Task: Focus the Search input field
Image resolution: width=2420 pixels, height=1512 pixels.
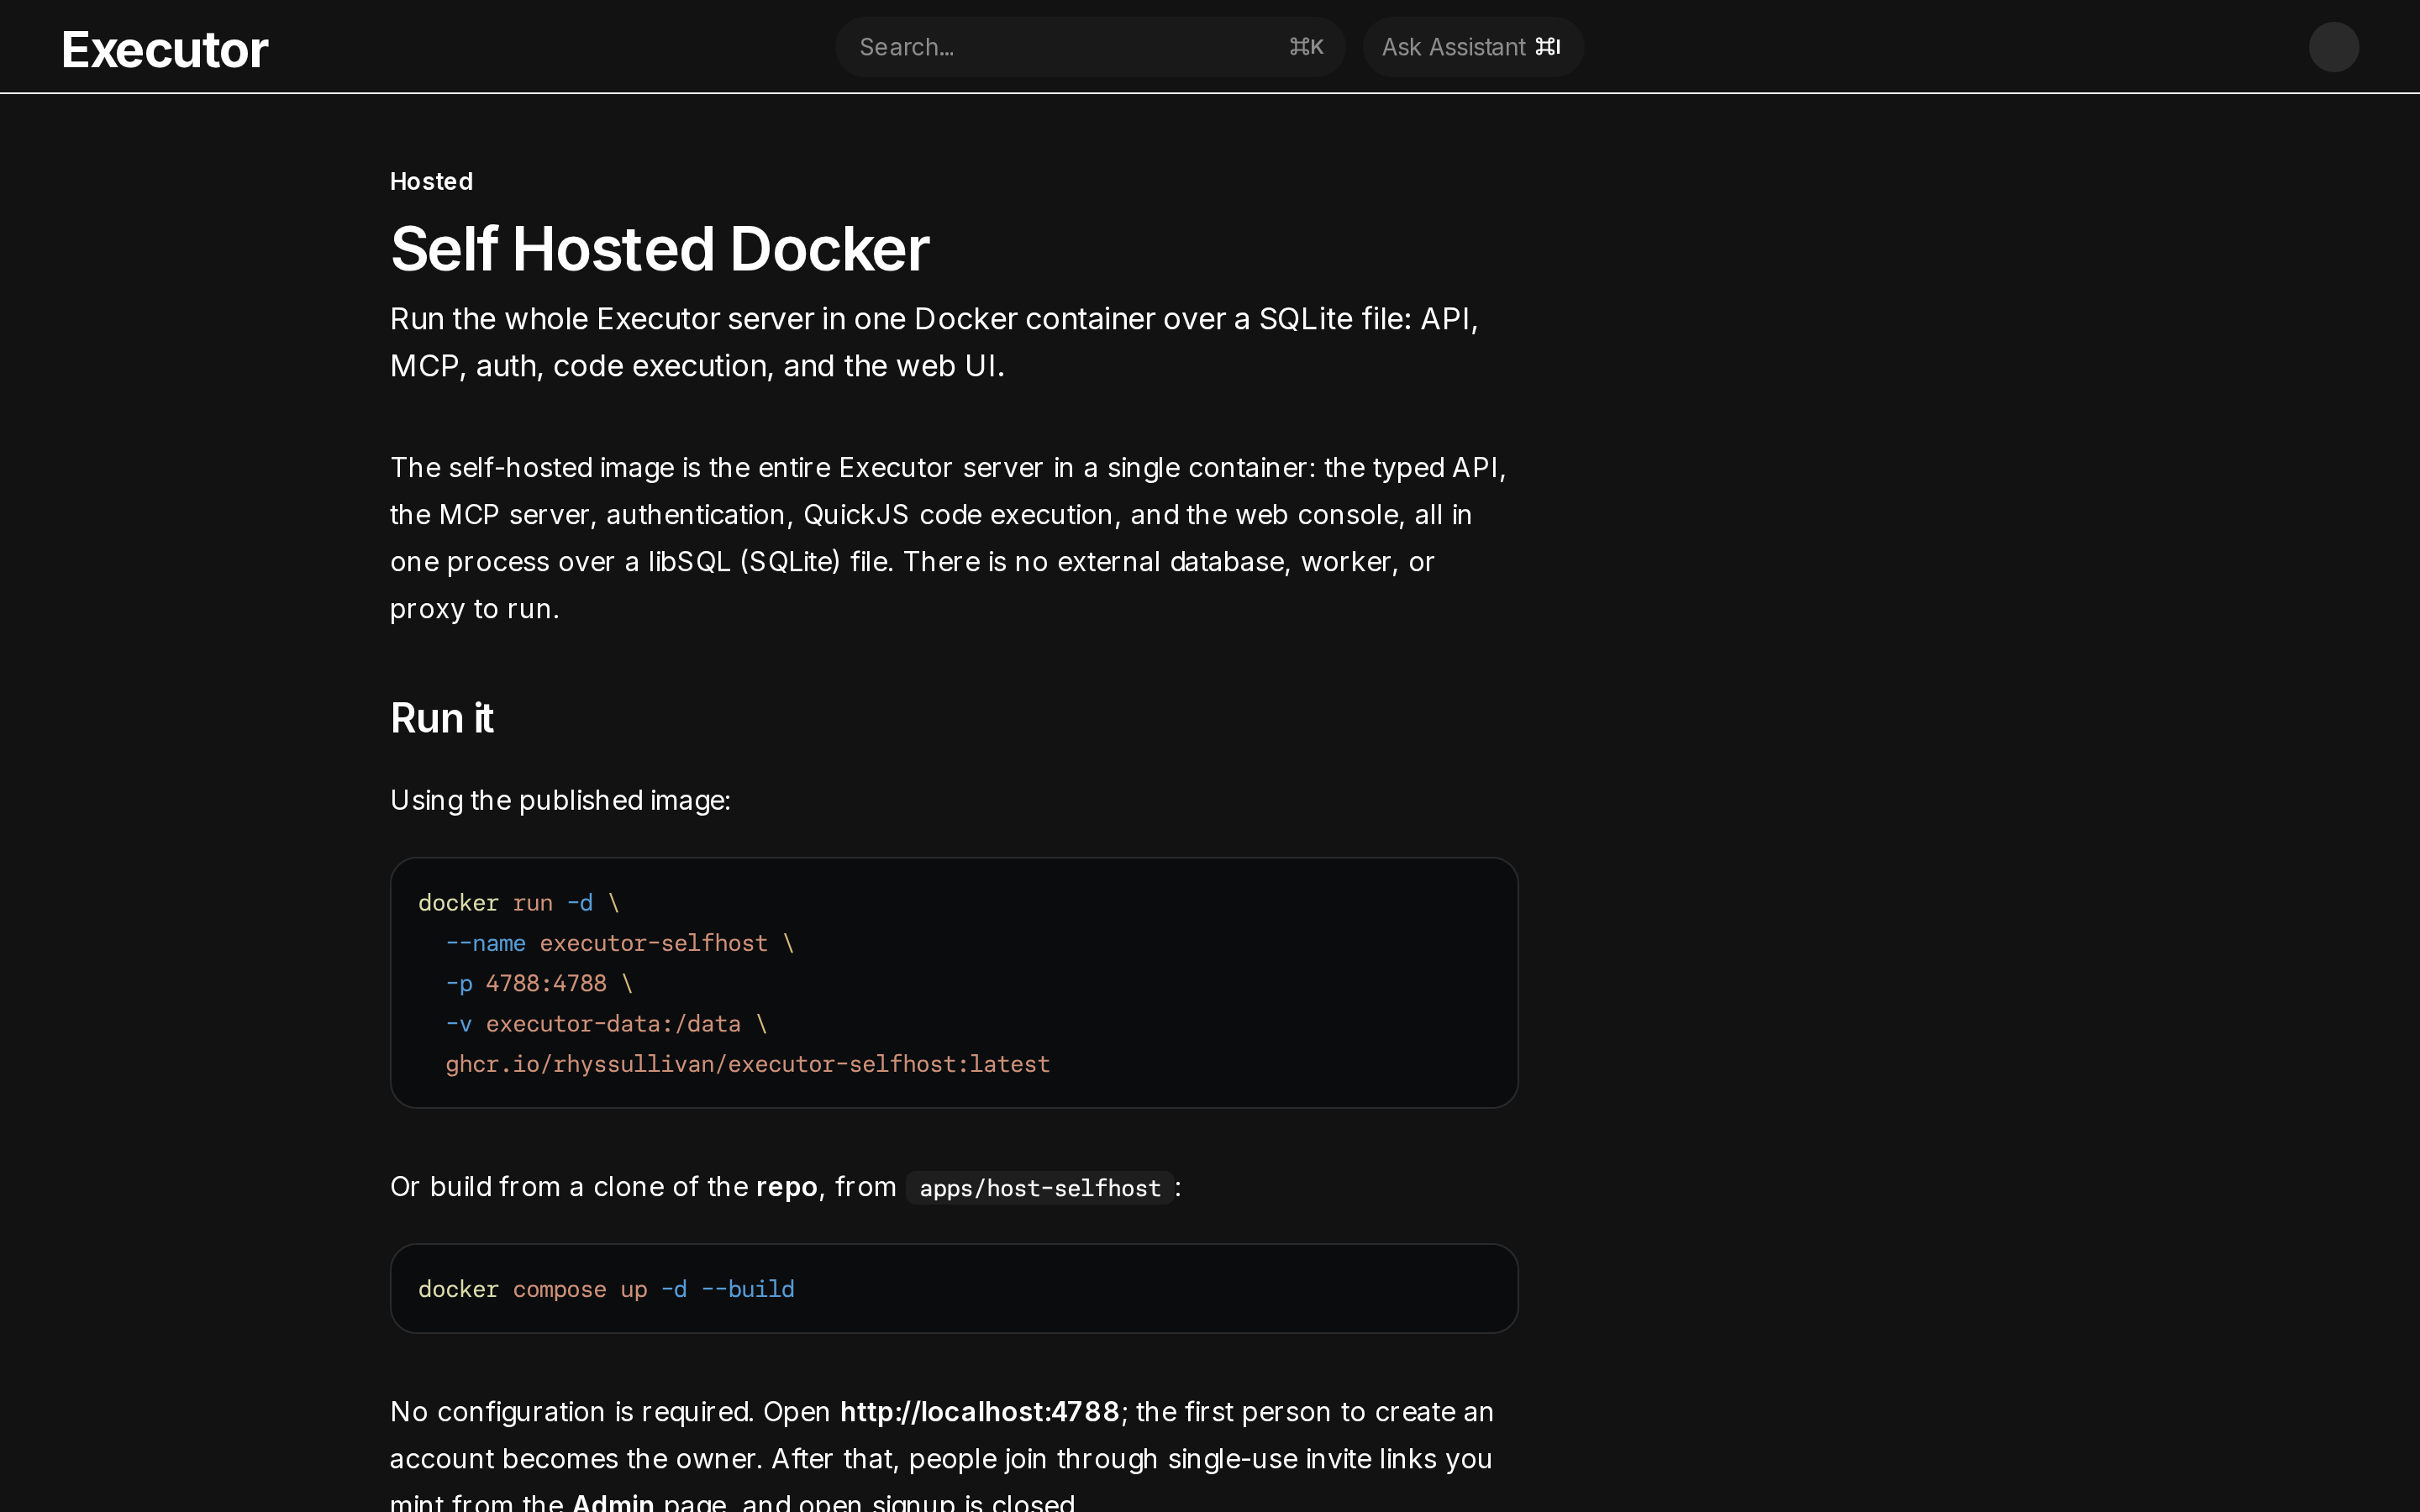Action: pyautogui.click(x=1090, y=47)
